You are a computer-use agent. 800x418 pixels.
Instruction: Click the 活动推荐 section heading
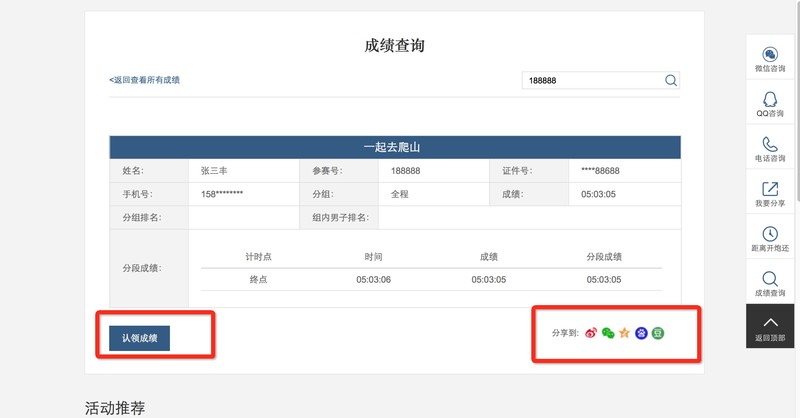[x=115, y=408]
